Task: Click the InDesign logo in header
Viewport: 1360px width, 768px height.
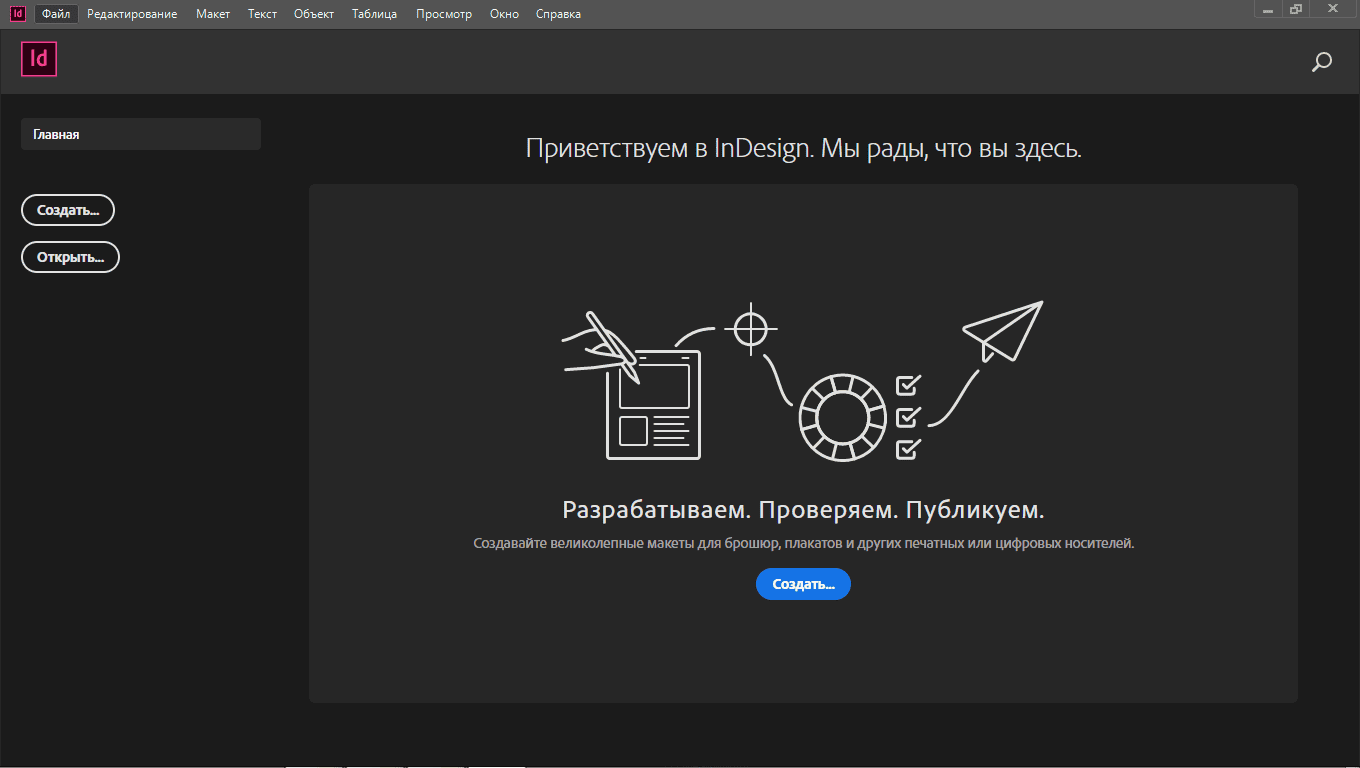Action: pyautogui.click(x=39, y=59)
